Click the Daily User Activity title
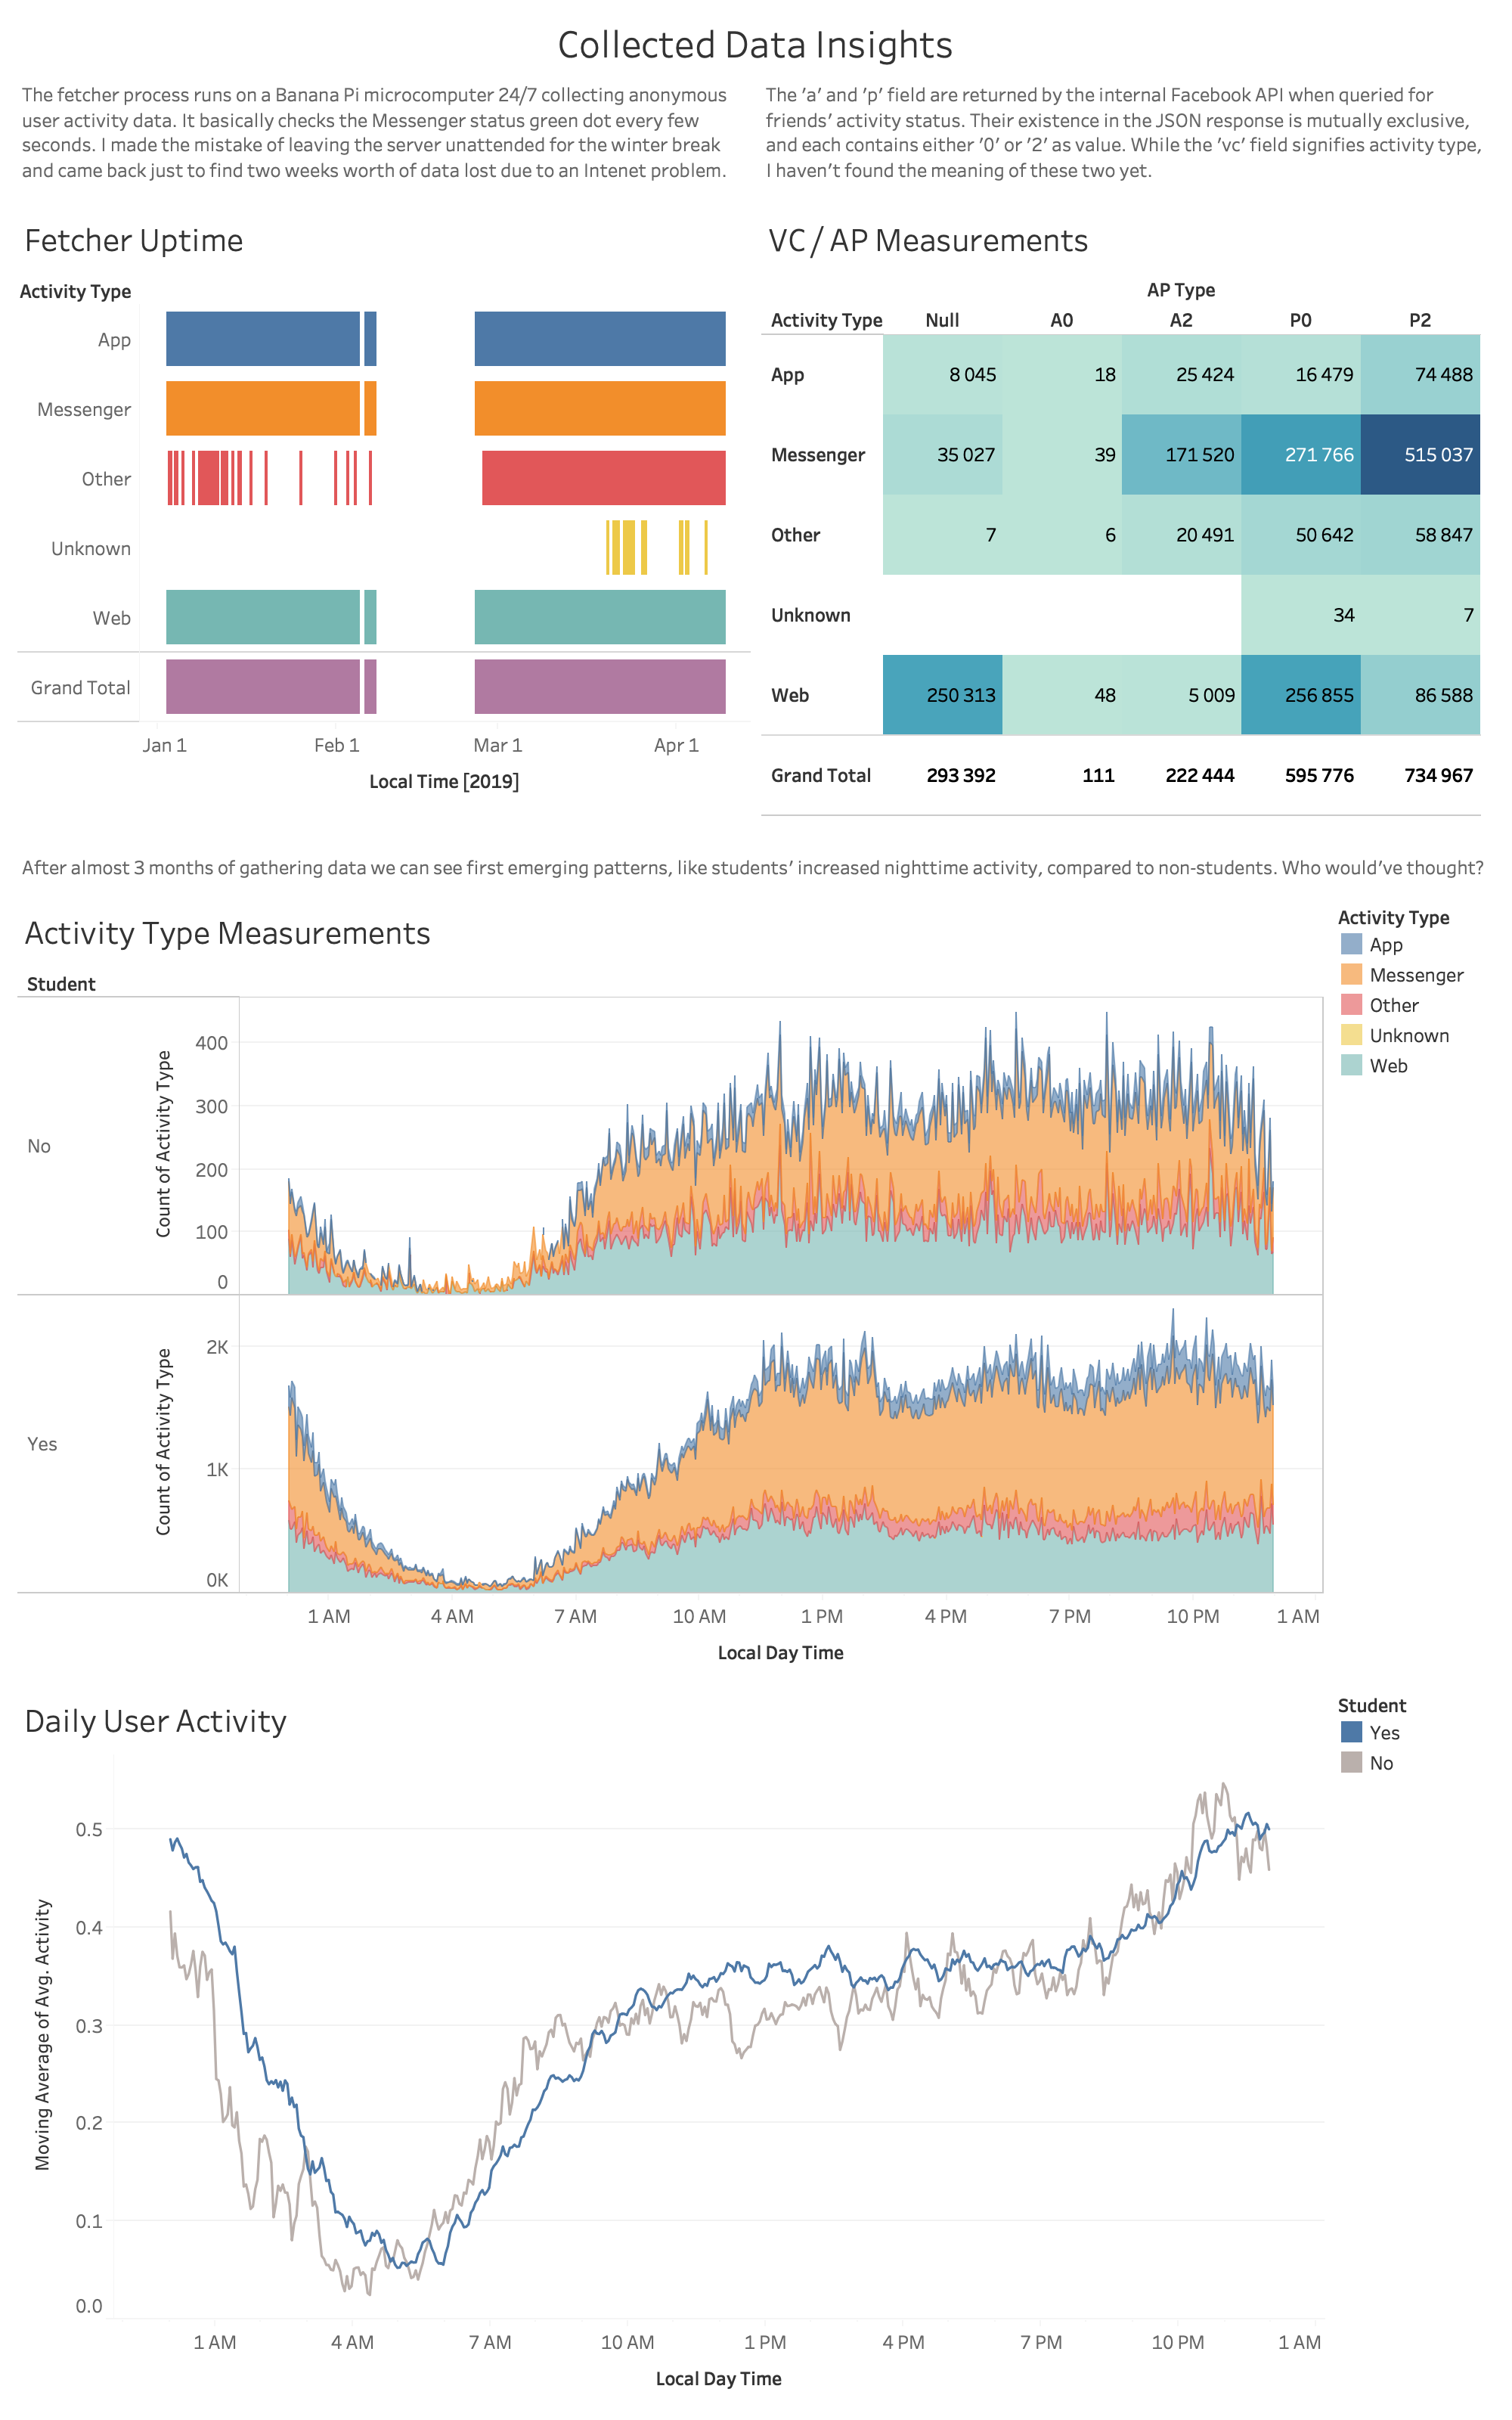This screenshot has height=2420, width=1512. point(155,1721)
